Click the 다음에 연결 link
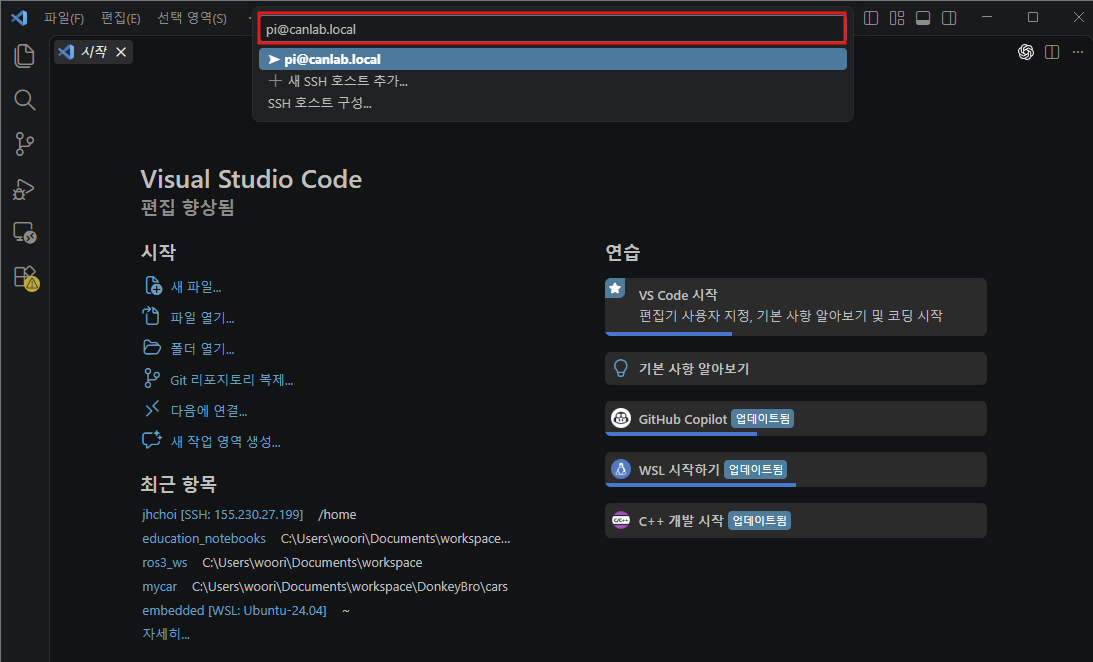Viewport: 1093px width, 662px height. click(209, 410)
